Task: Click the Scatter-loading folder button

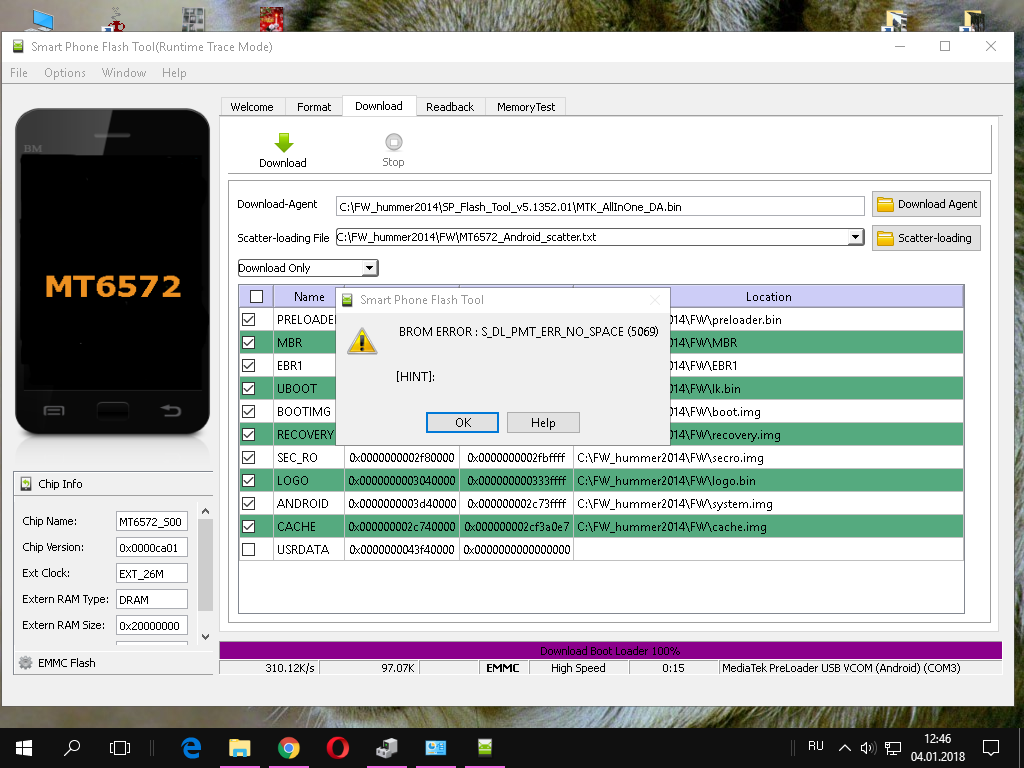Action: point(926,238)
